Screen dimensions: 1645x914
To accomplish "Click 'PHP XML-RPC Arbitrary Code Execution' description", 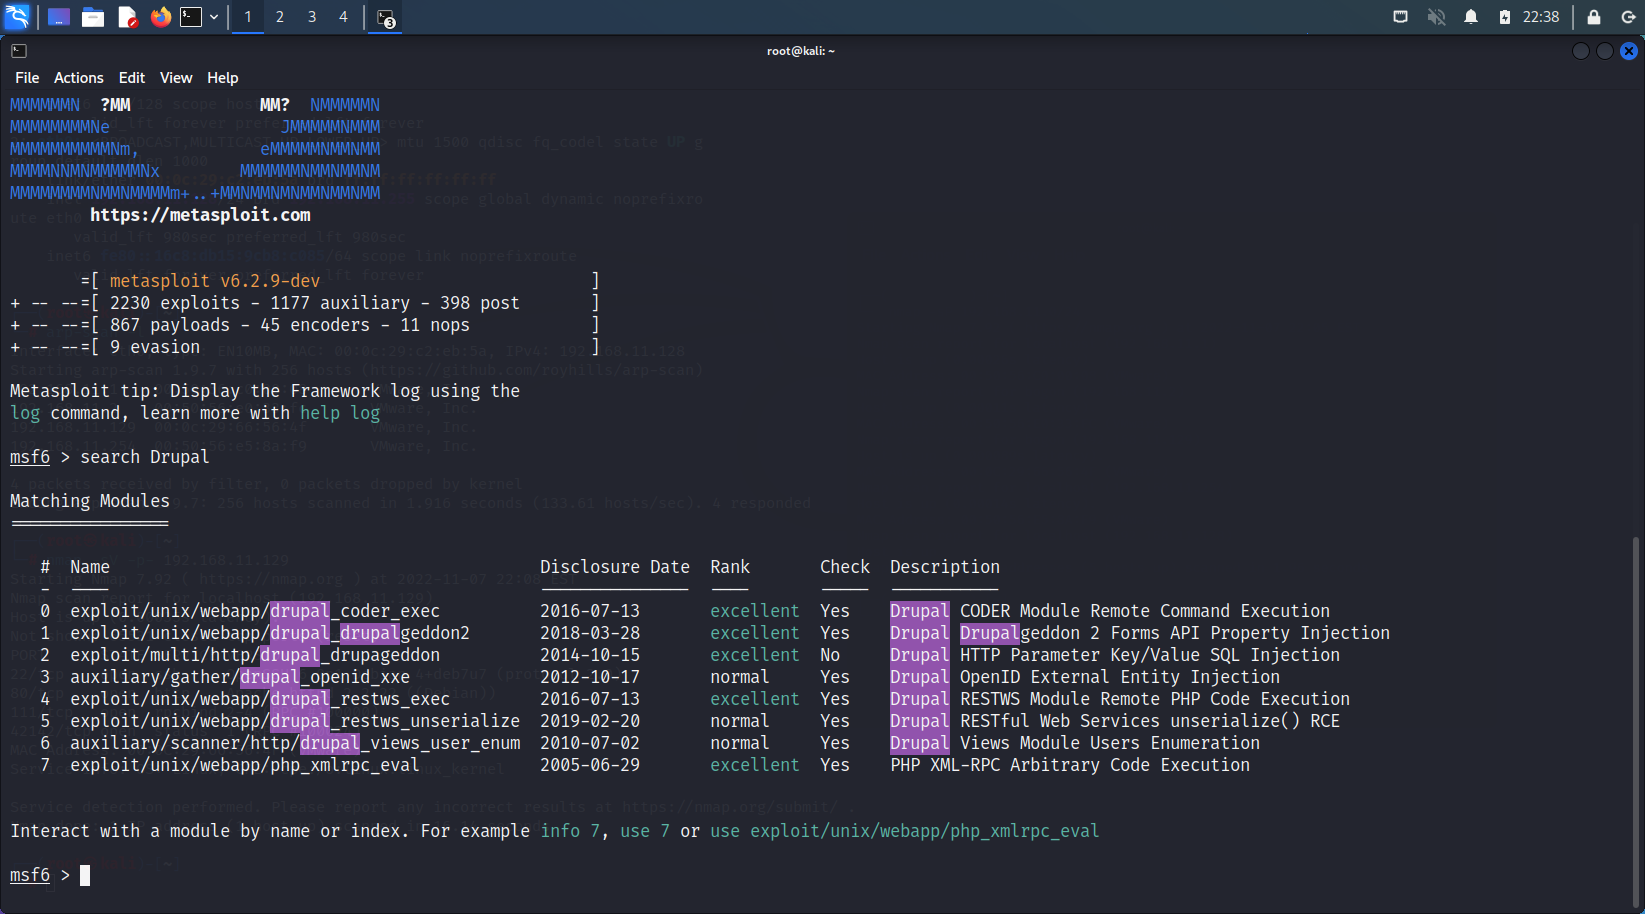I will [x=1070, y=765].
